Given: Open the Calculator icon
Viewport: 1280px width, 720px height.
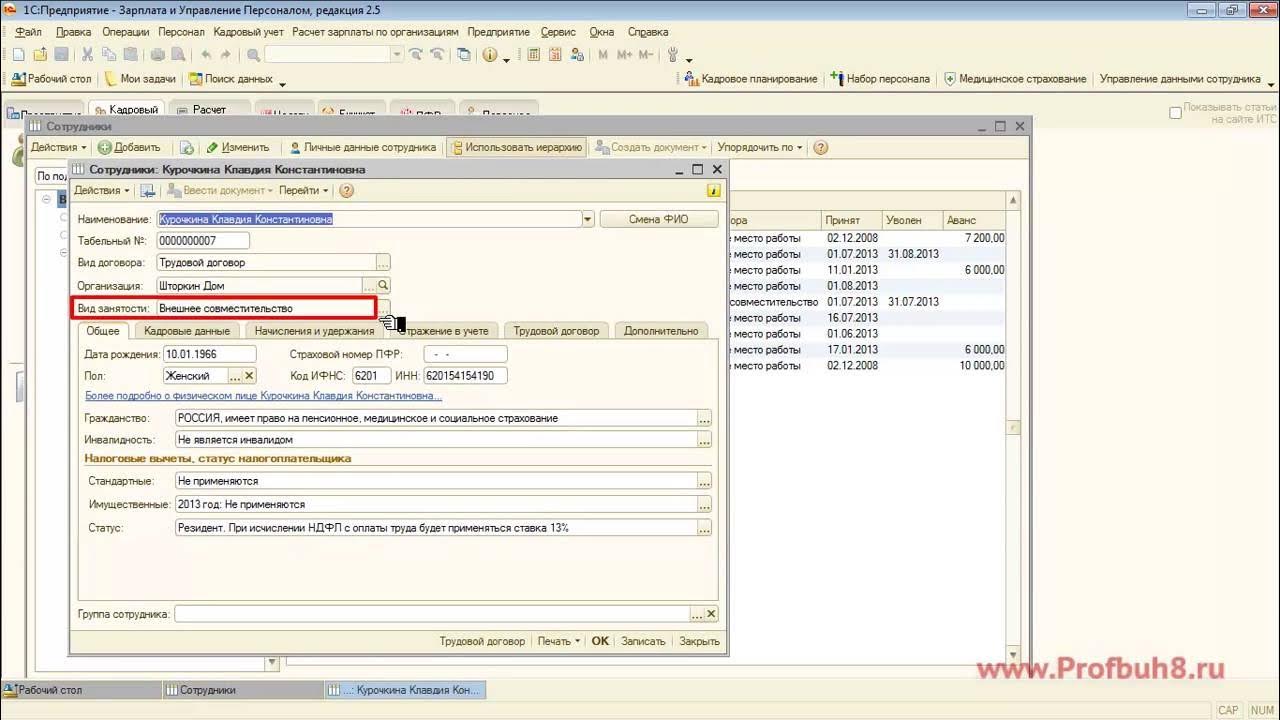Looking at the screenshot, I should click(x=533, y=55).
